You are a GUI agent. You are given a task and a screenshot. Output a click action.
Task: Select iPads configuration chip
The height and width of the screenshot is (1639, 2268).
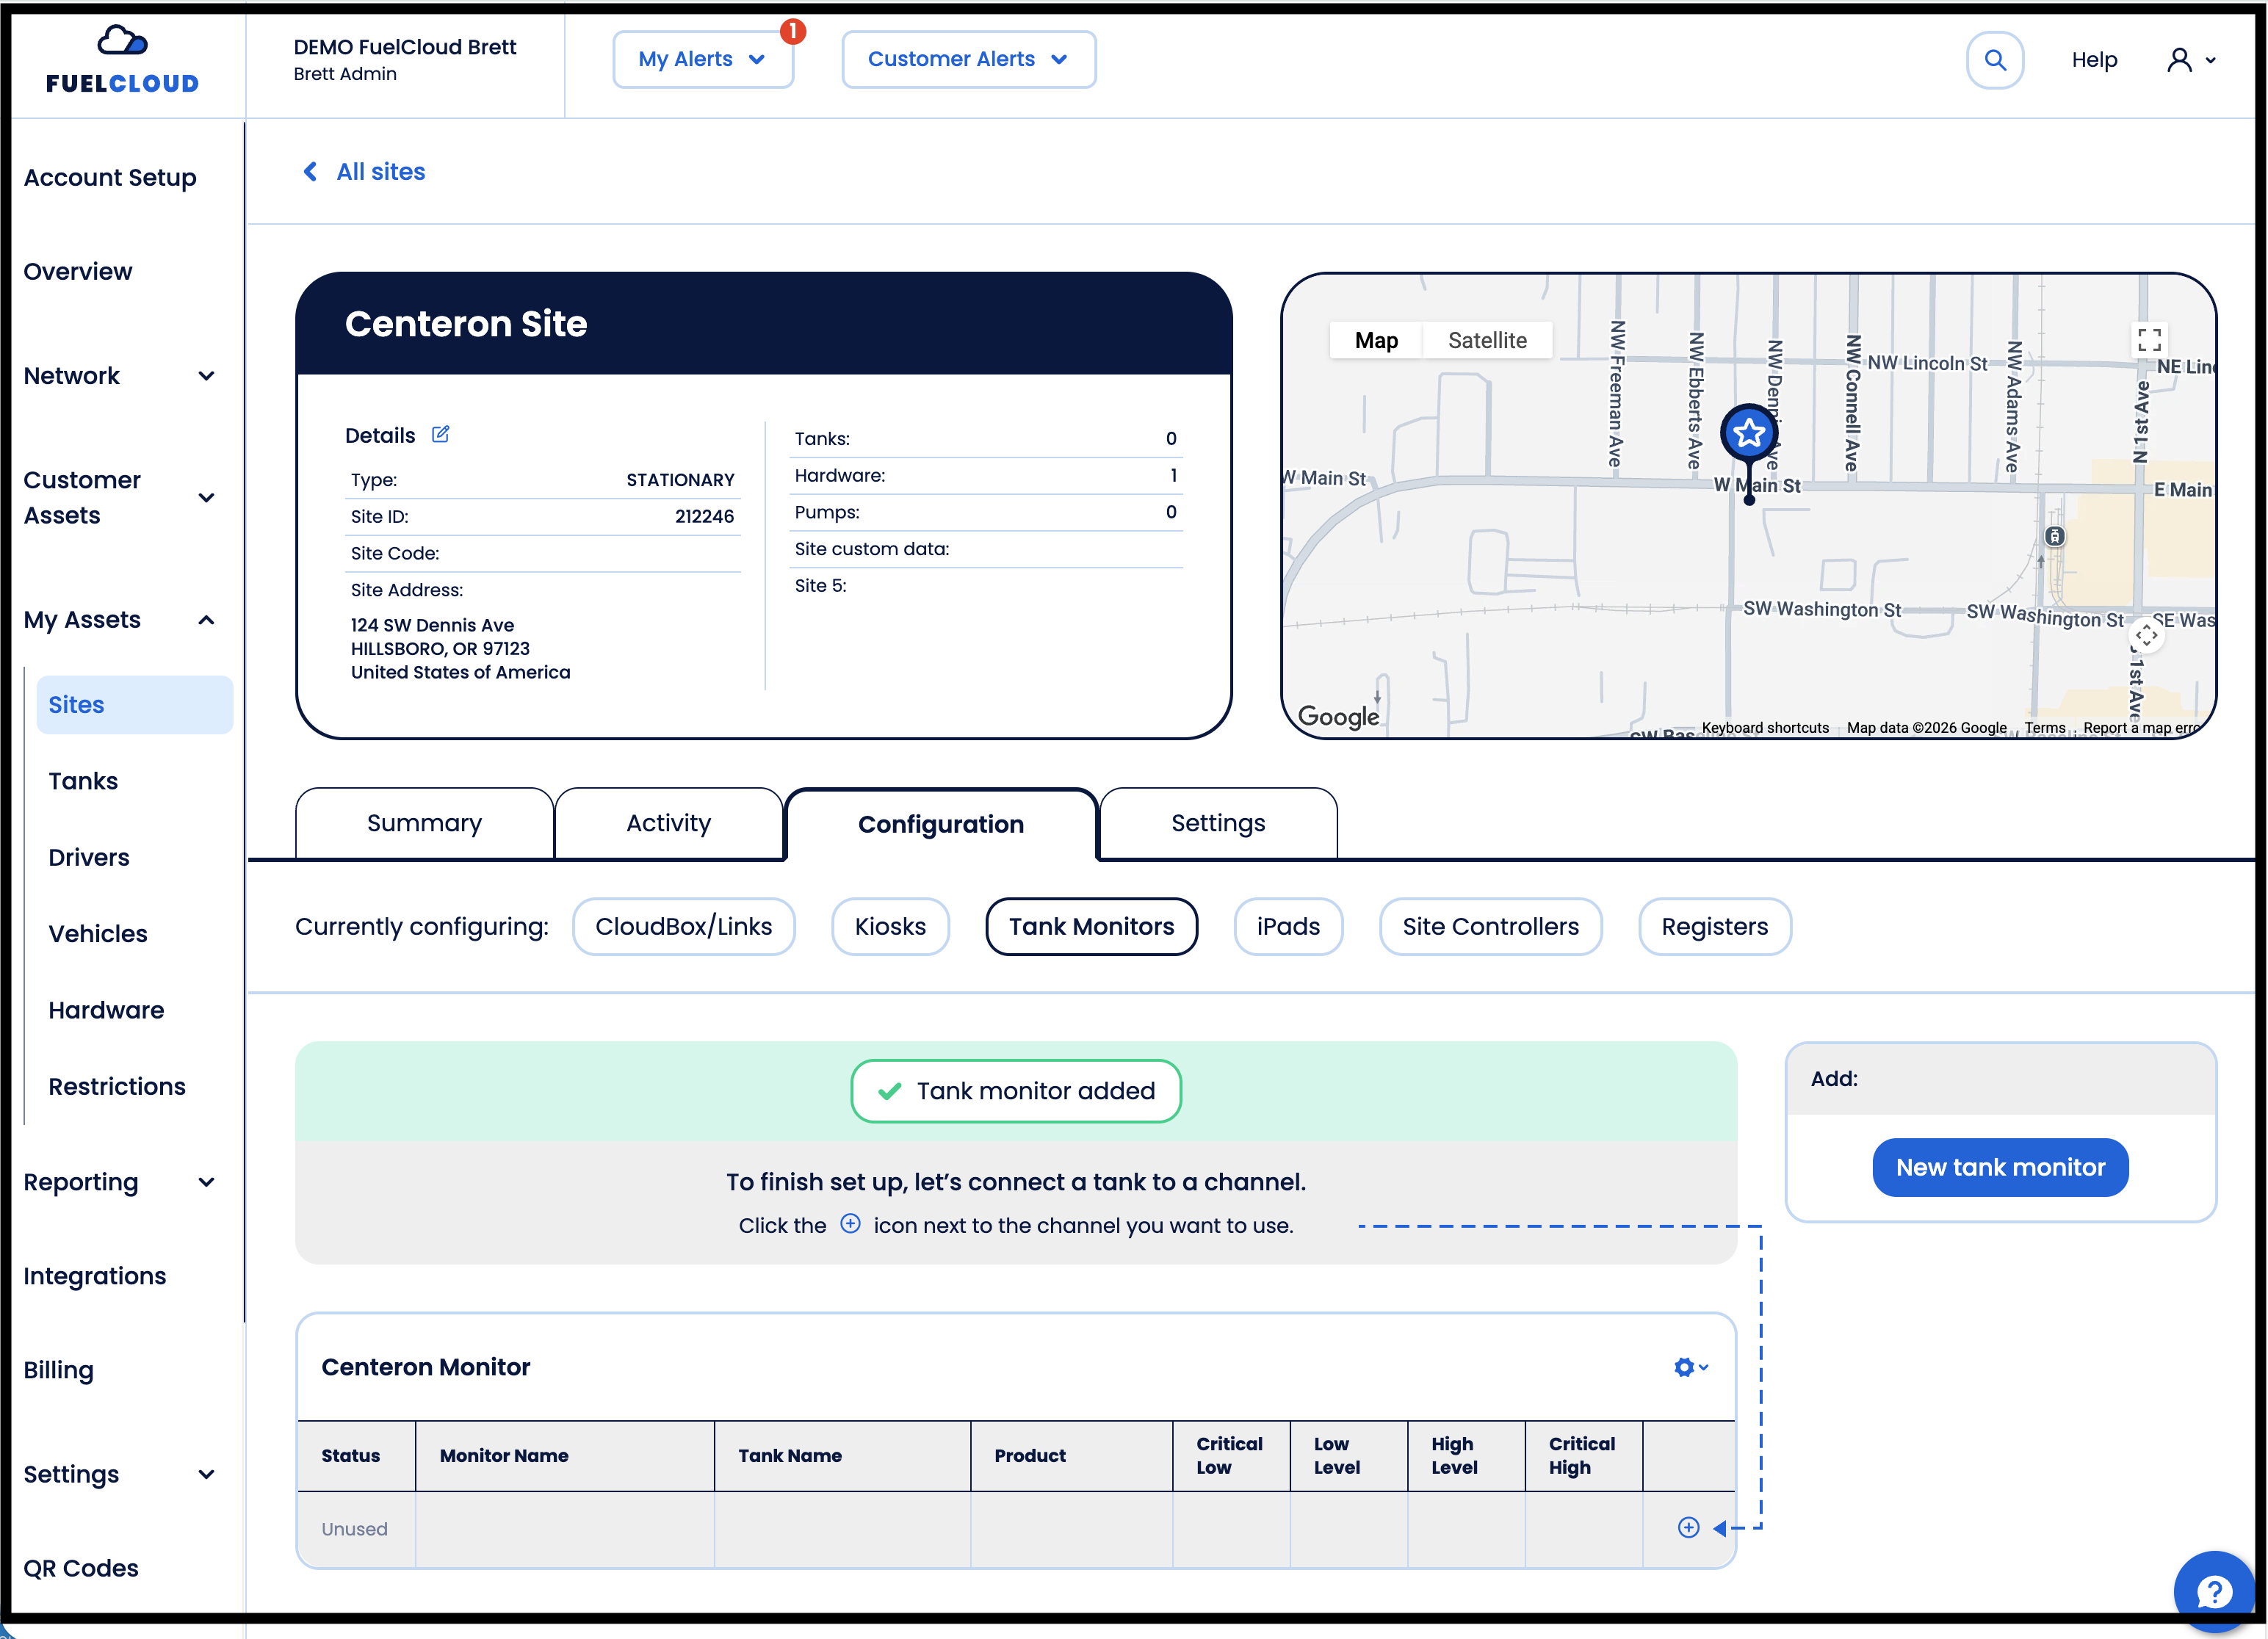[x=1288, y=927]
